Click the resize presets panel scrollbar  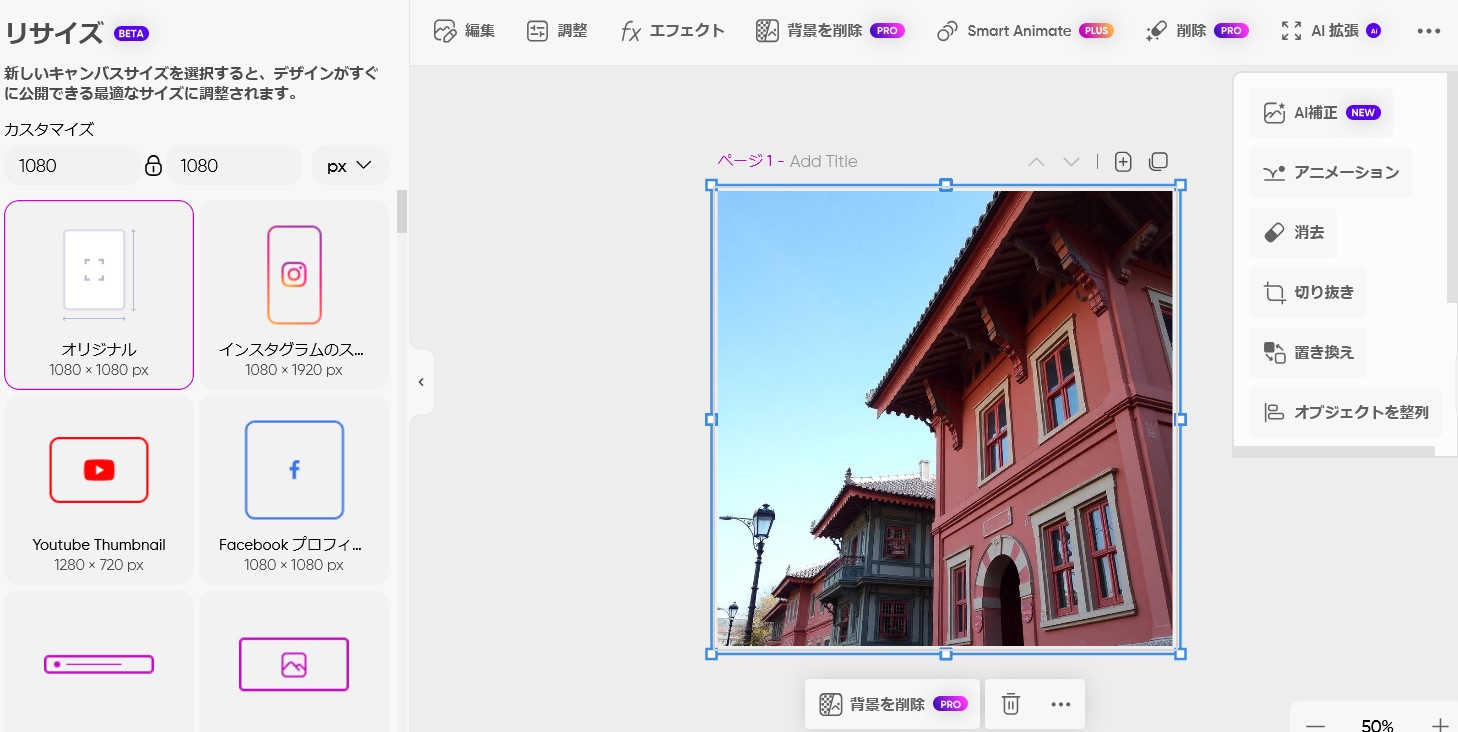[x=402, y=212]
